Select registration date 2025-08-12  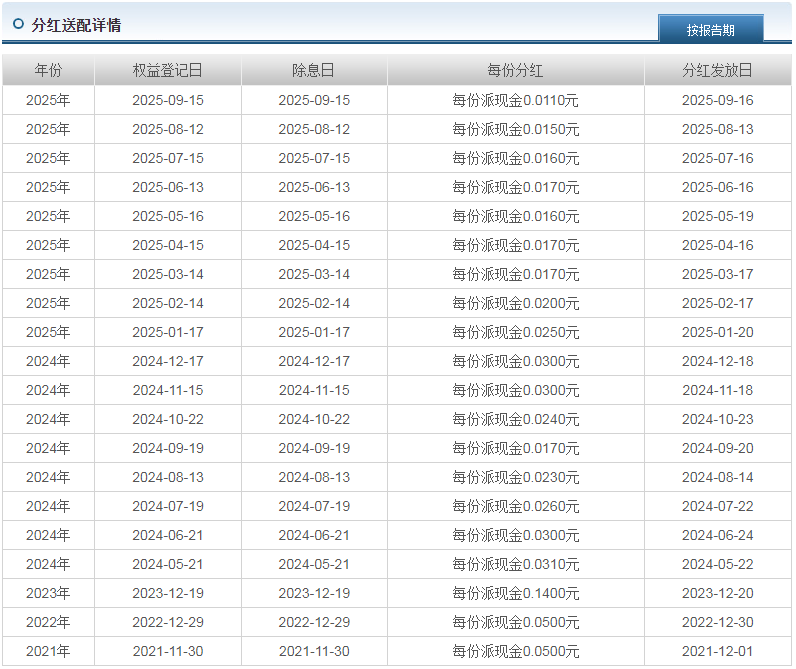[168, 129]
